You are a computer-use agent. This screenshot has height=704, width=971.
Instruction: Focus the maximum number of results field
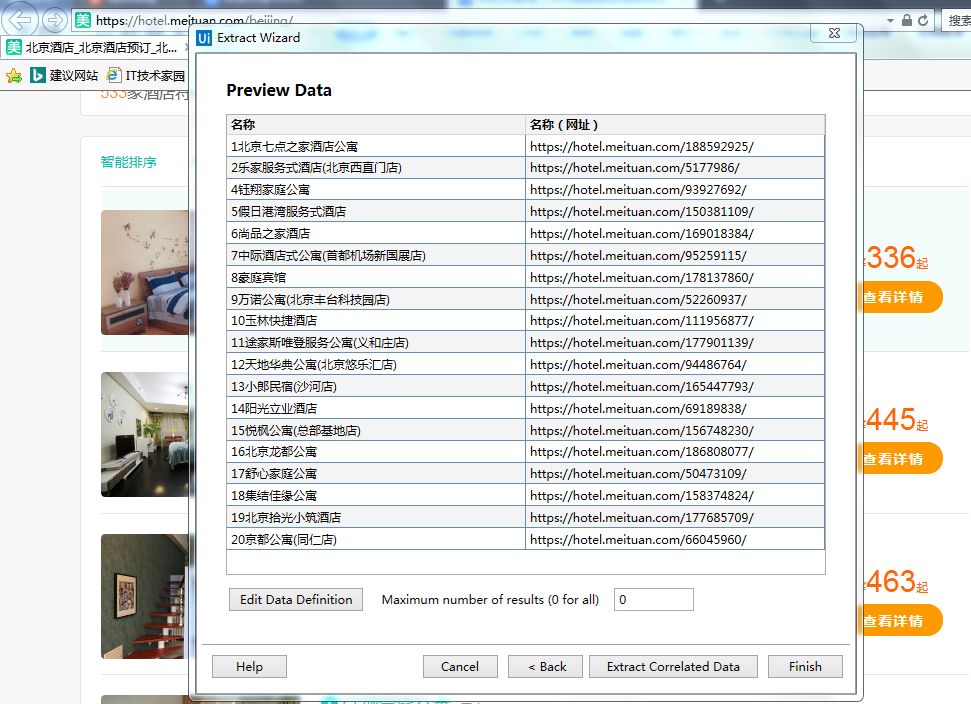pyautogui.click(x=653, y=599)
